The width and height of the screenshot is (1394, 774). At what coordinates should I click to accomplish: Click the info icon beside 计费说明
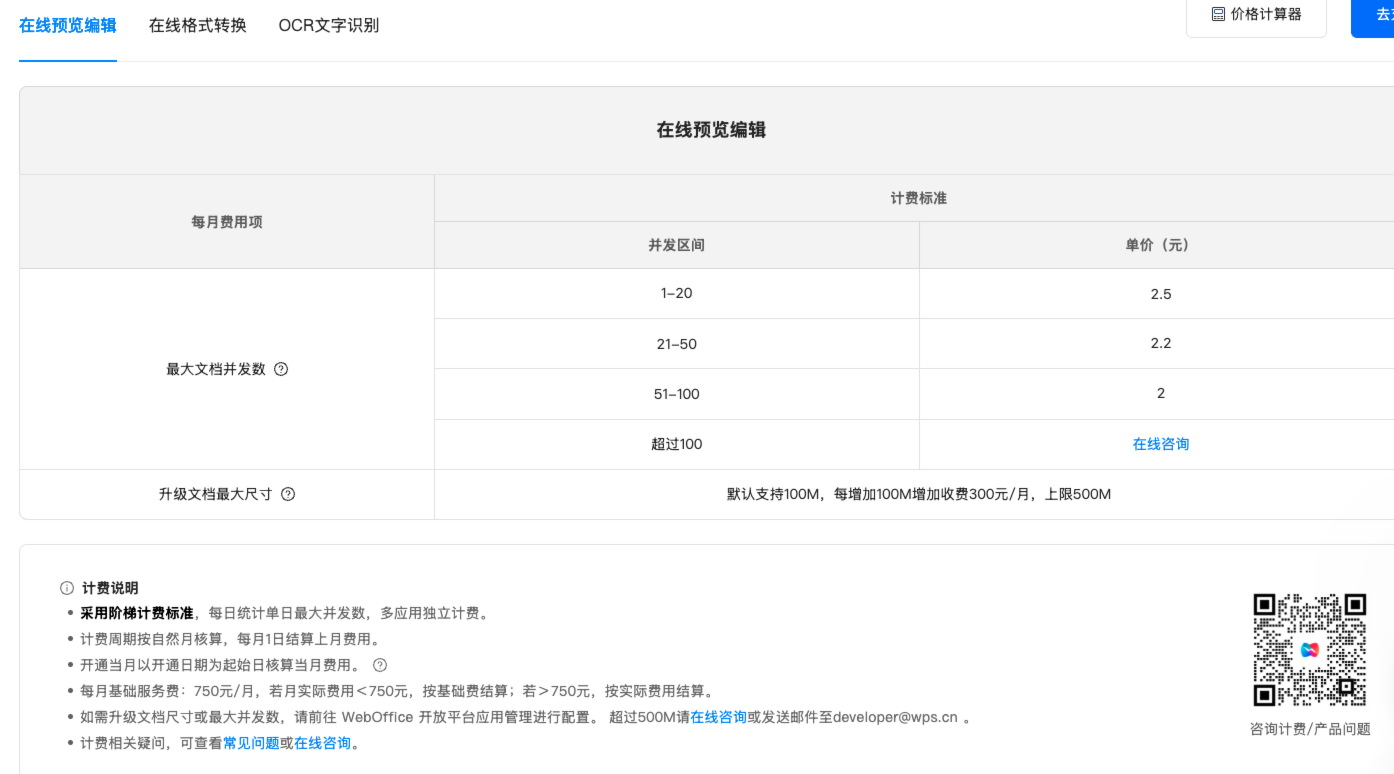(67, 588)
